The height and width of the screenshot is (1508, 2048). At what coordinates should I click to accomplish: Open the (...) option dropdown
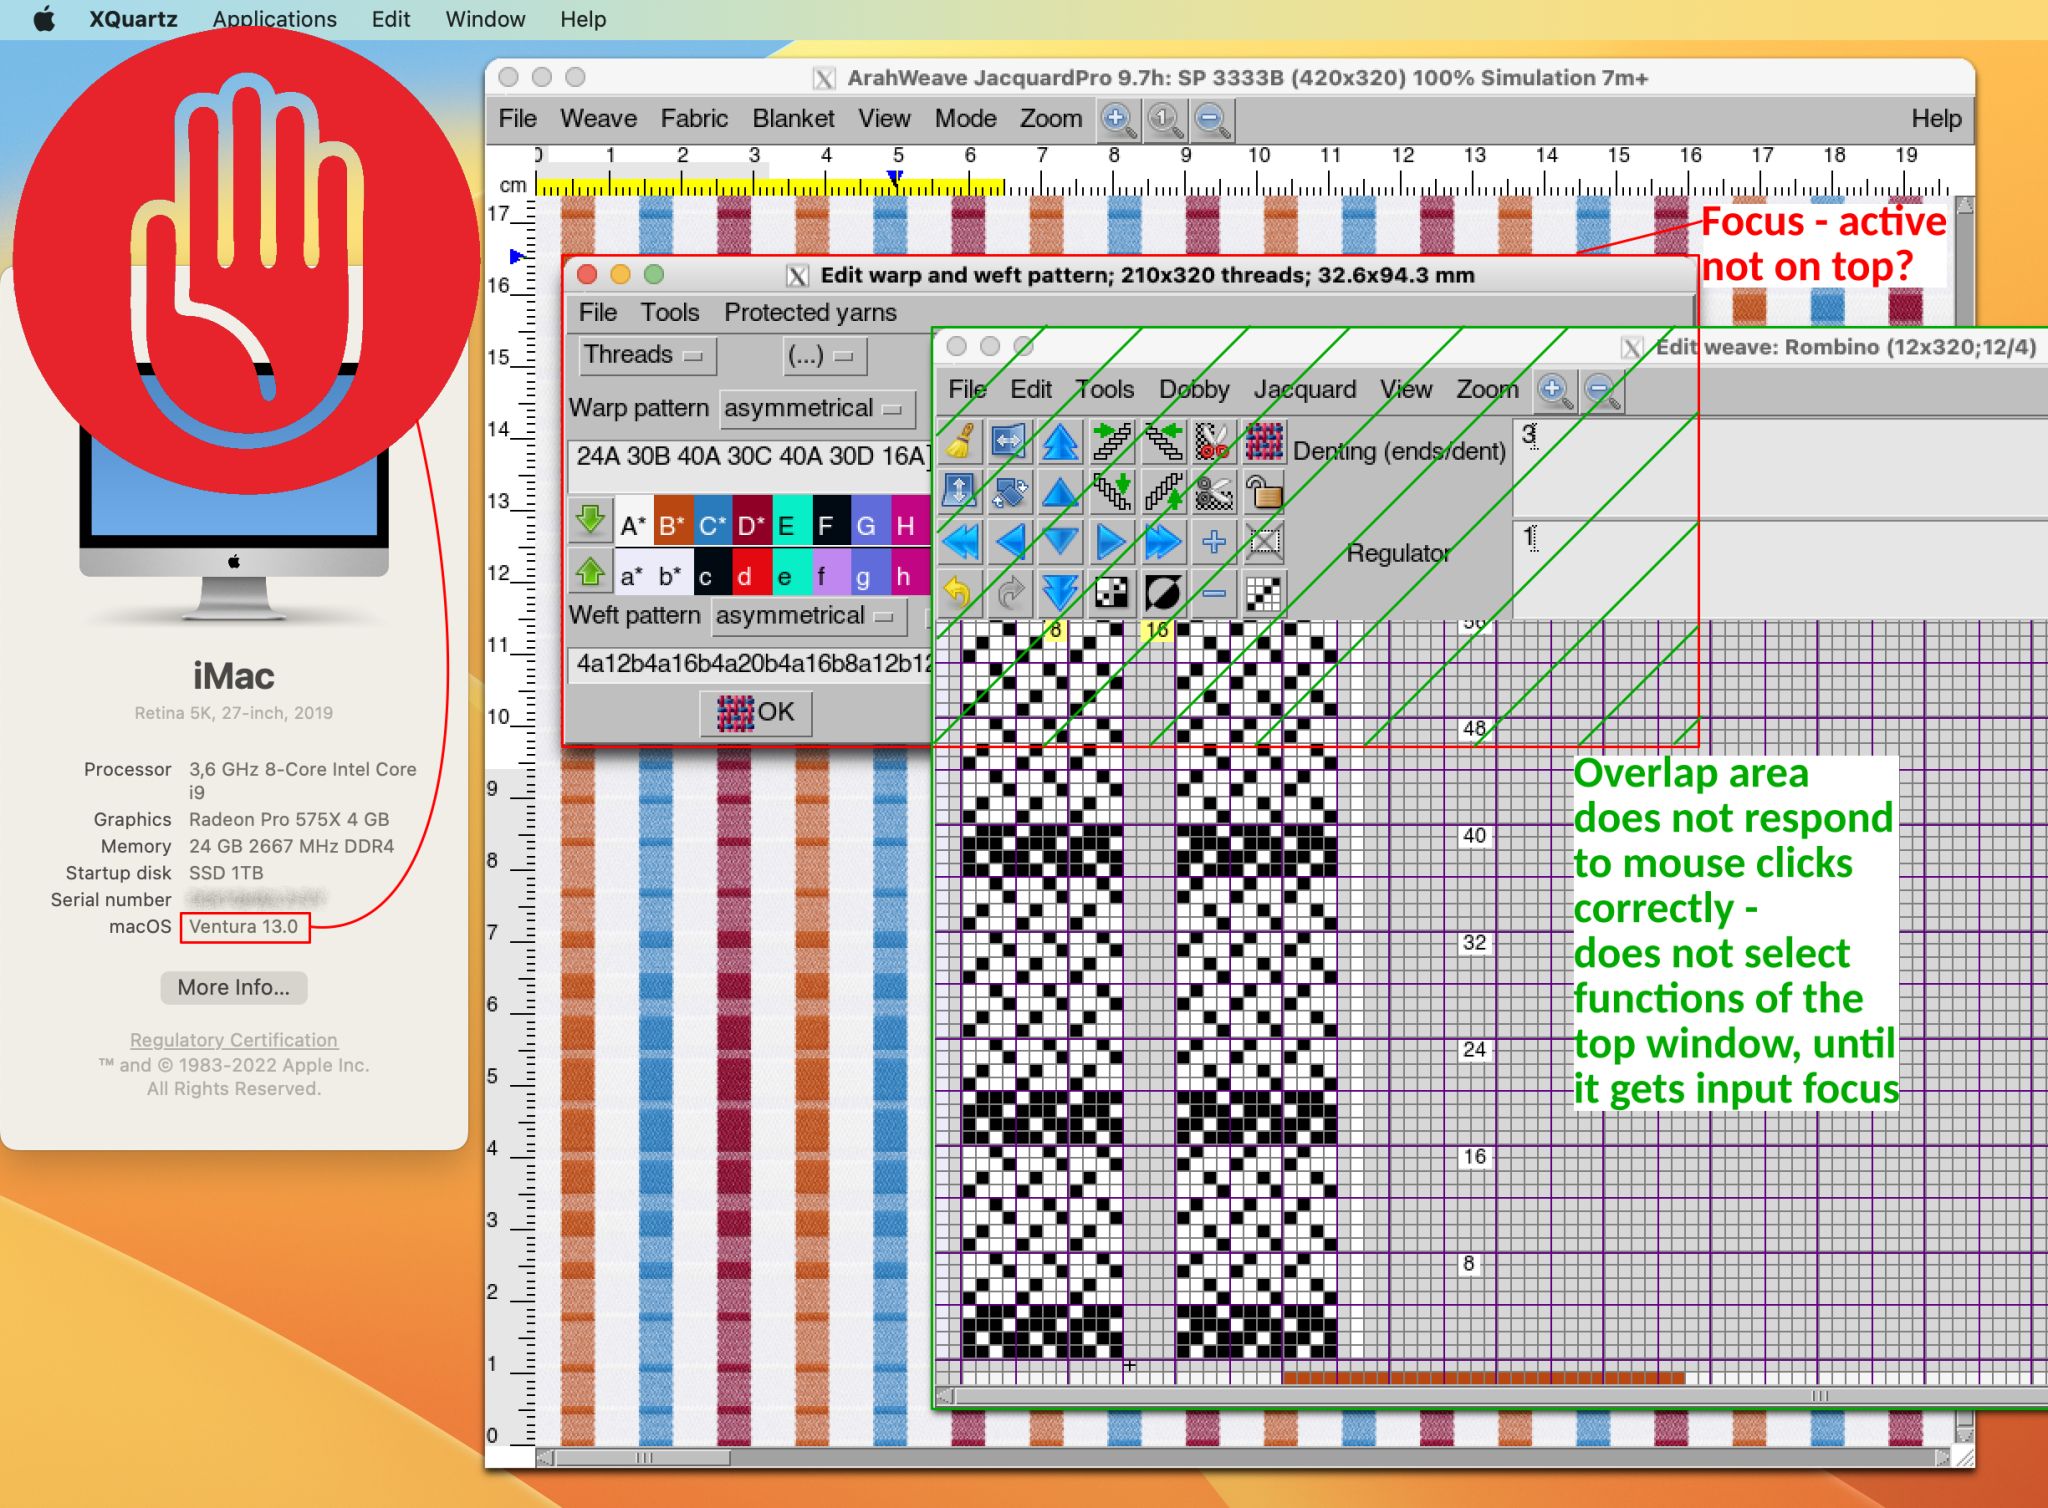[823, 356]
